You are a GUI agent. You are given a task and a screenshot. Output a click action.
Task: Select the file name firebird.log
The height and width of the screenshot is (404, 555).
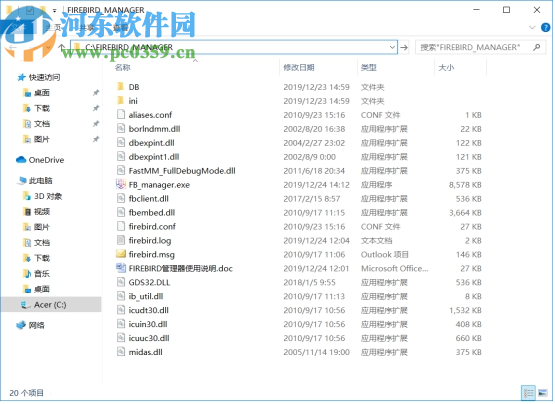pyautogui.click(x=150, y=240)
